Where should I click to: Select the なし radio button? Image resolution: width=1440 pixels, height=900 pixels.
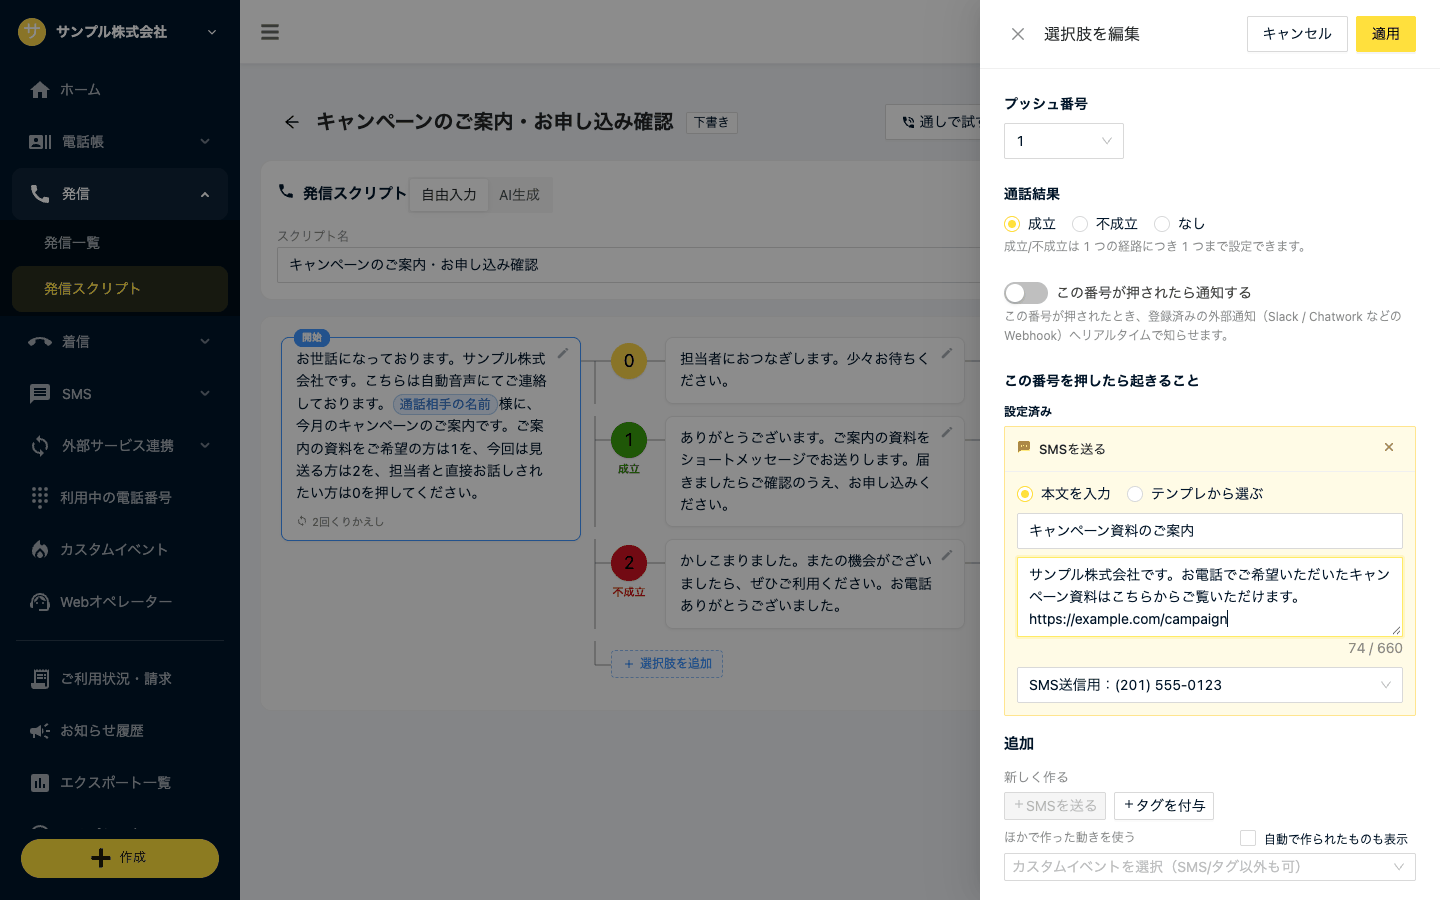pos(1162,224)
